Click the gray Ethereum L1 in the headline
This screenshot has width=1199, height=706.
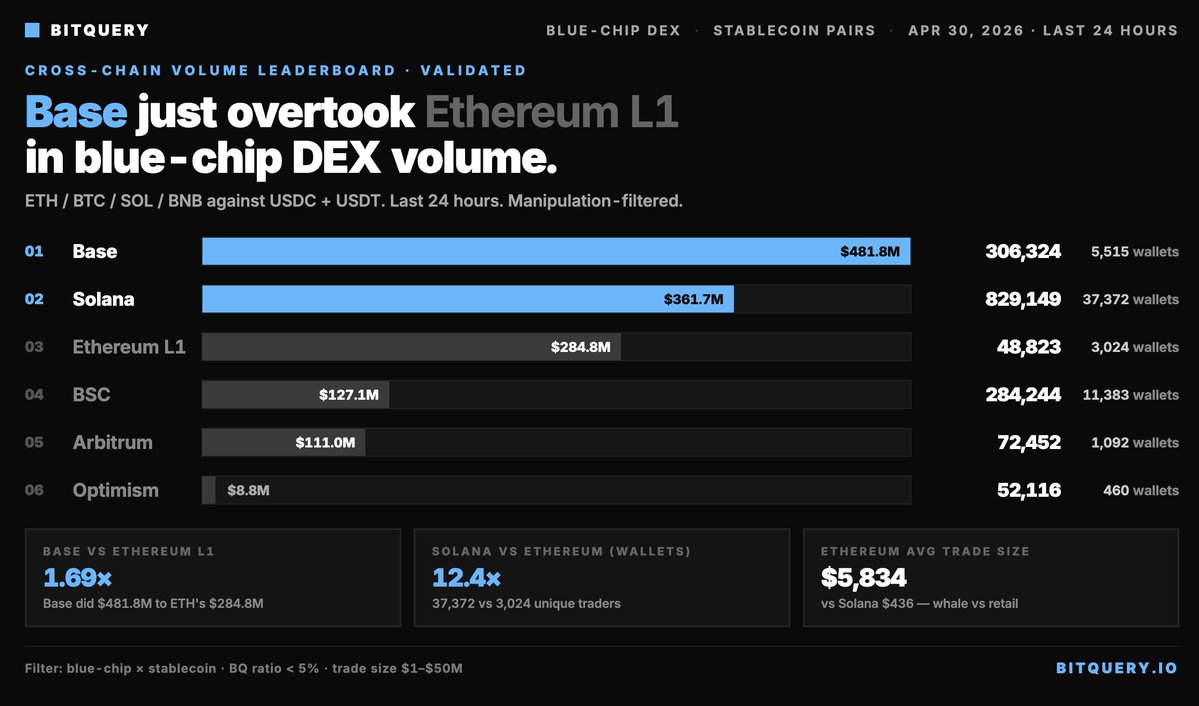tap(551, 112)
